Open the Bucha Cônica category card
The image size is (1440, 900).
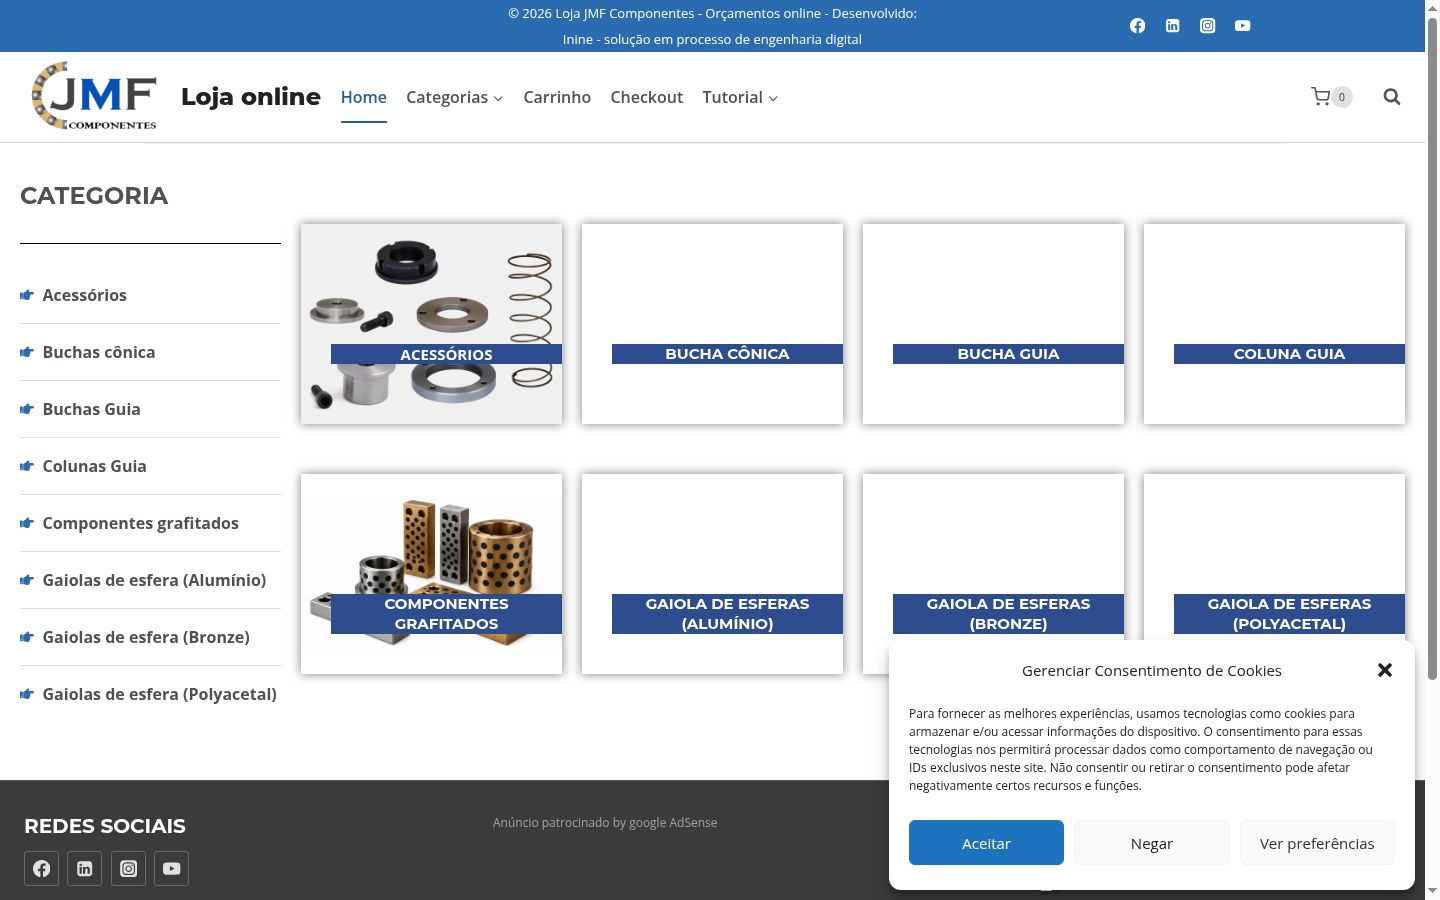(x=712, y=324)
